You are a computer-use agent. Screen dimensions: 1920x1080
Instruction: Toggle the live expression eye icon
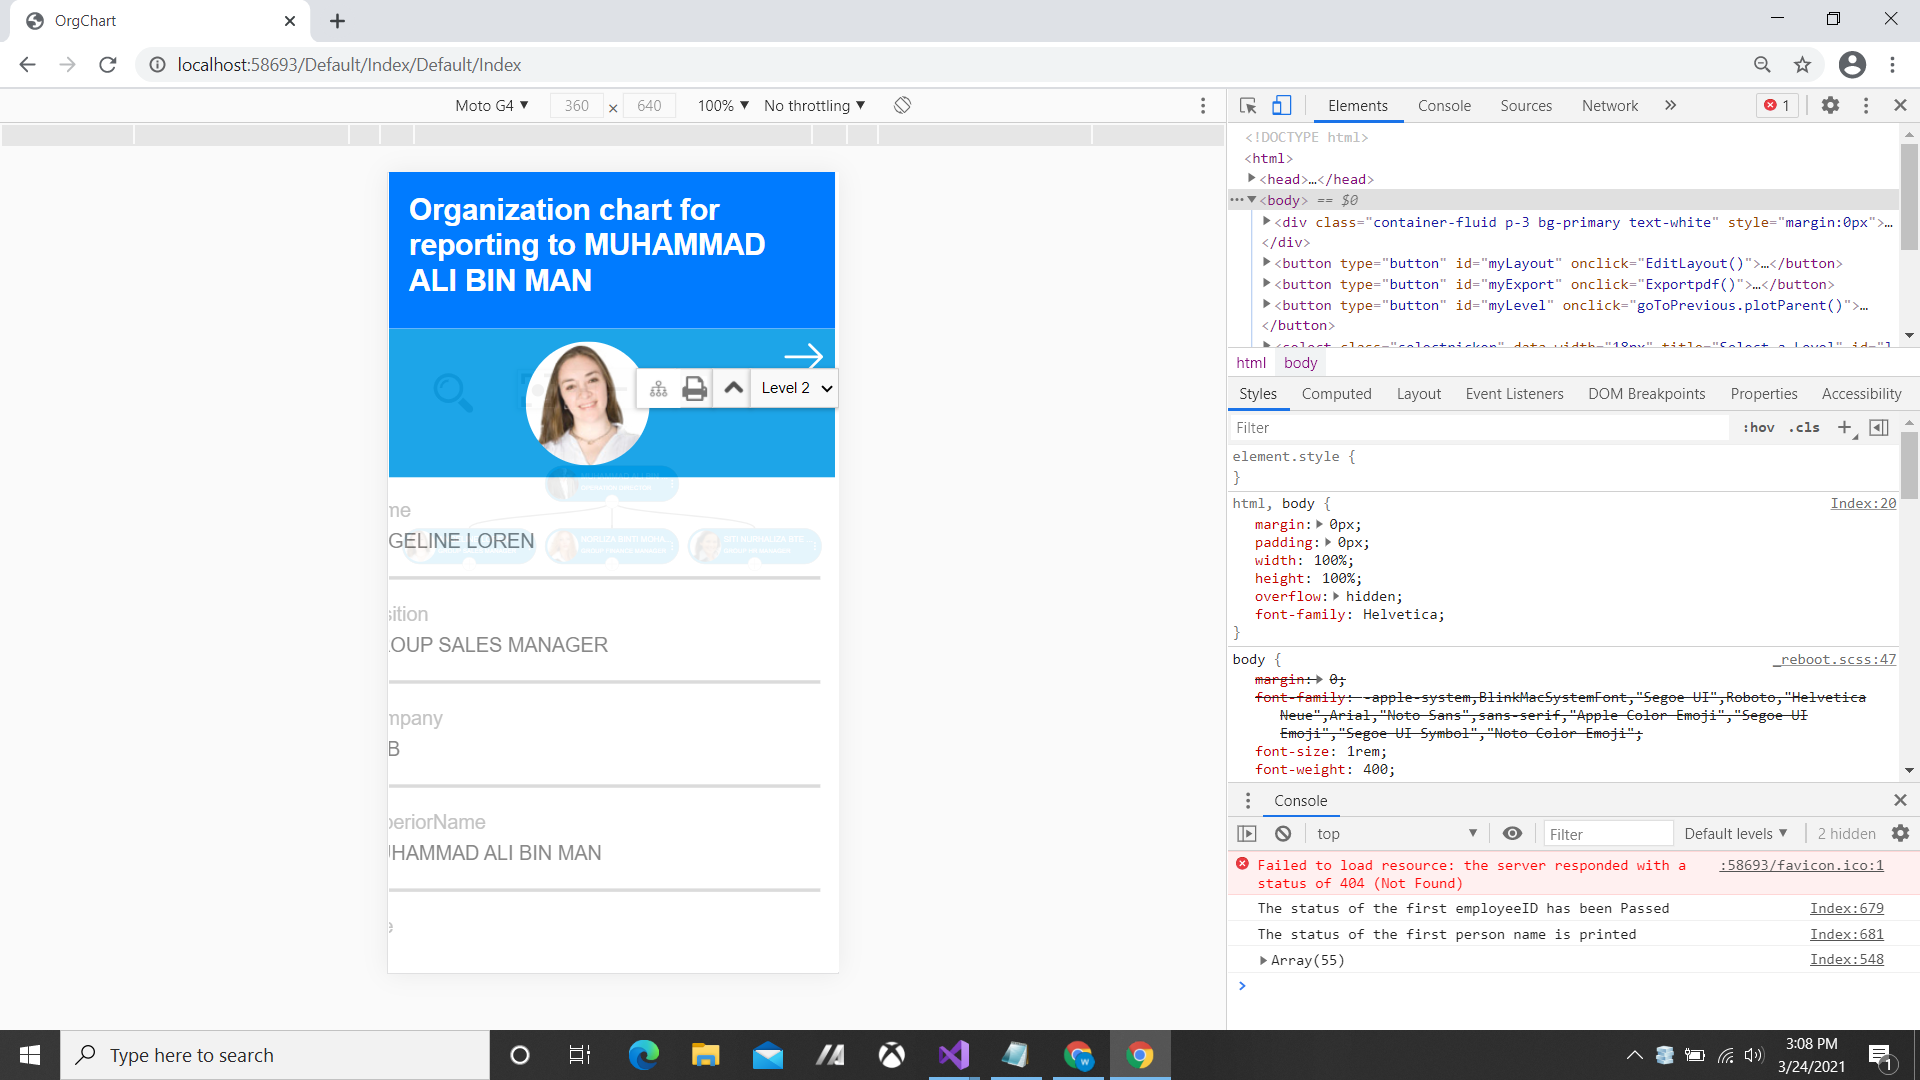pos(1512,833)
